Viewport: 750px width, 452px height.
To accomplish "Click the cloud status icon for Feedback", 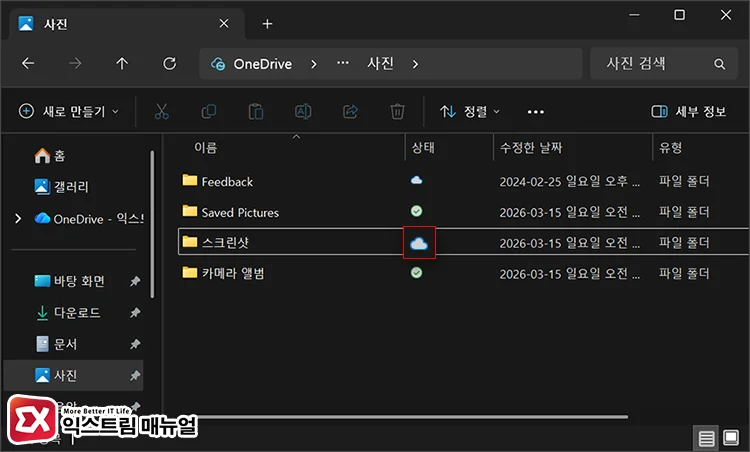I will coord(417,180).
